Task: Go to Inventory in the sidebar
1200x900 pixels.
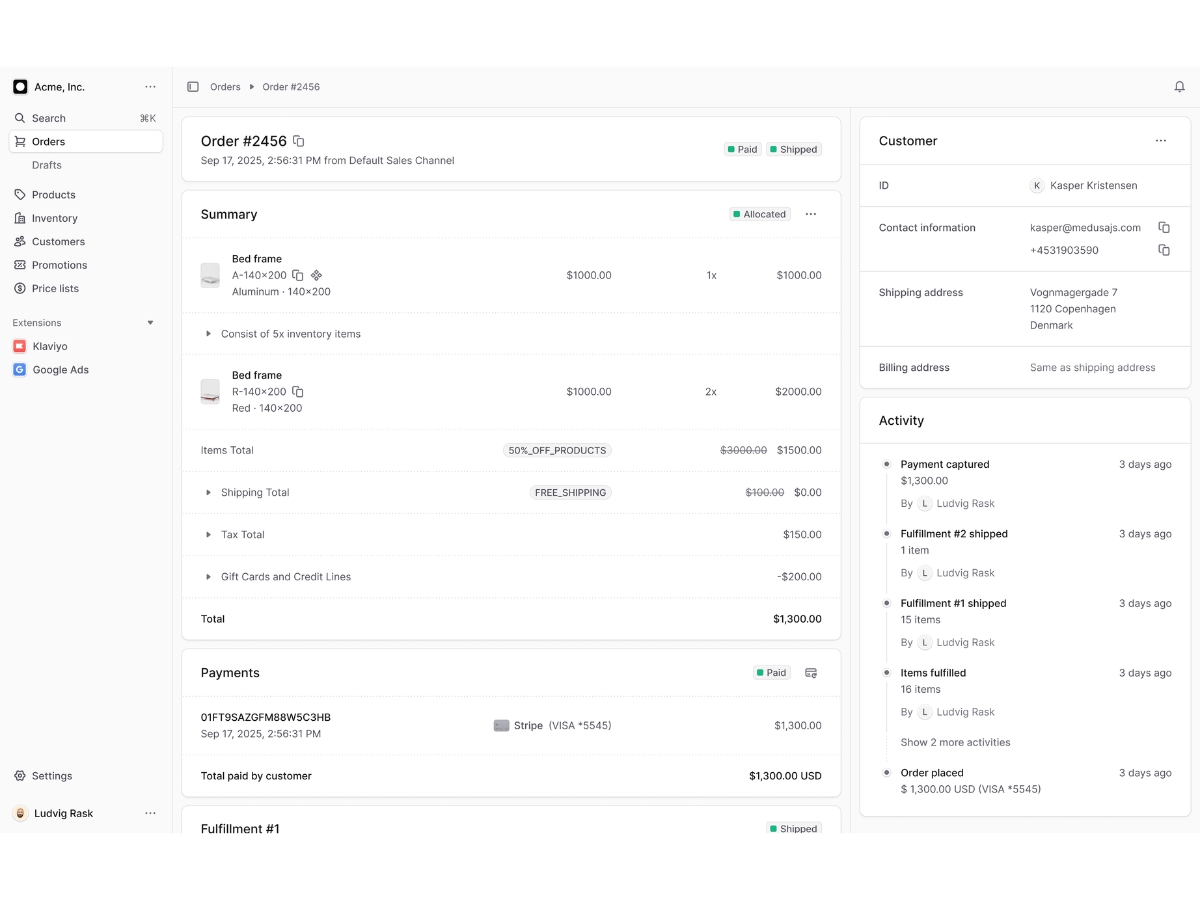Action: tap(86, 218)
